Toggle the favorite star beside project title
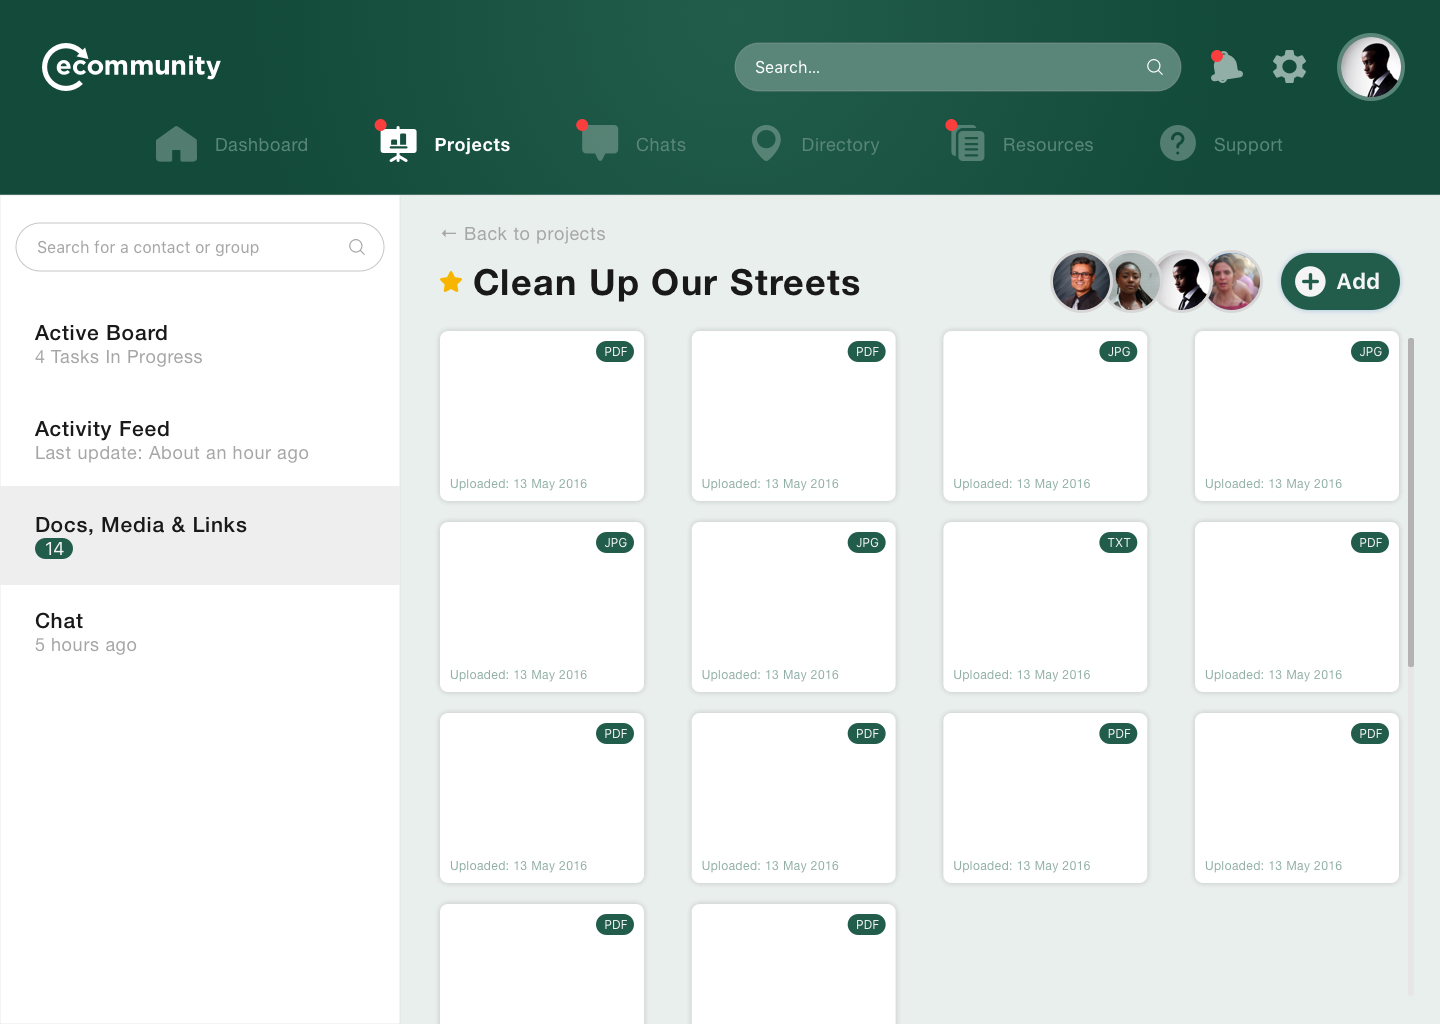Screen dimensions: 1440x1024 (451, 283)
